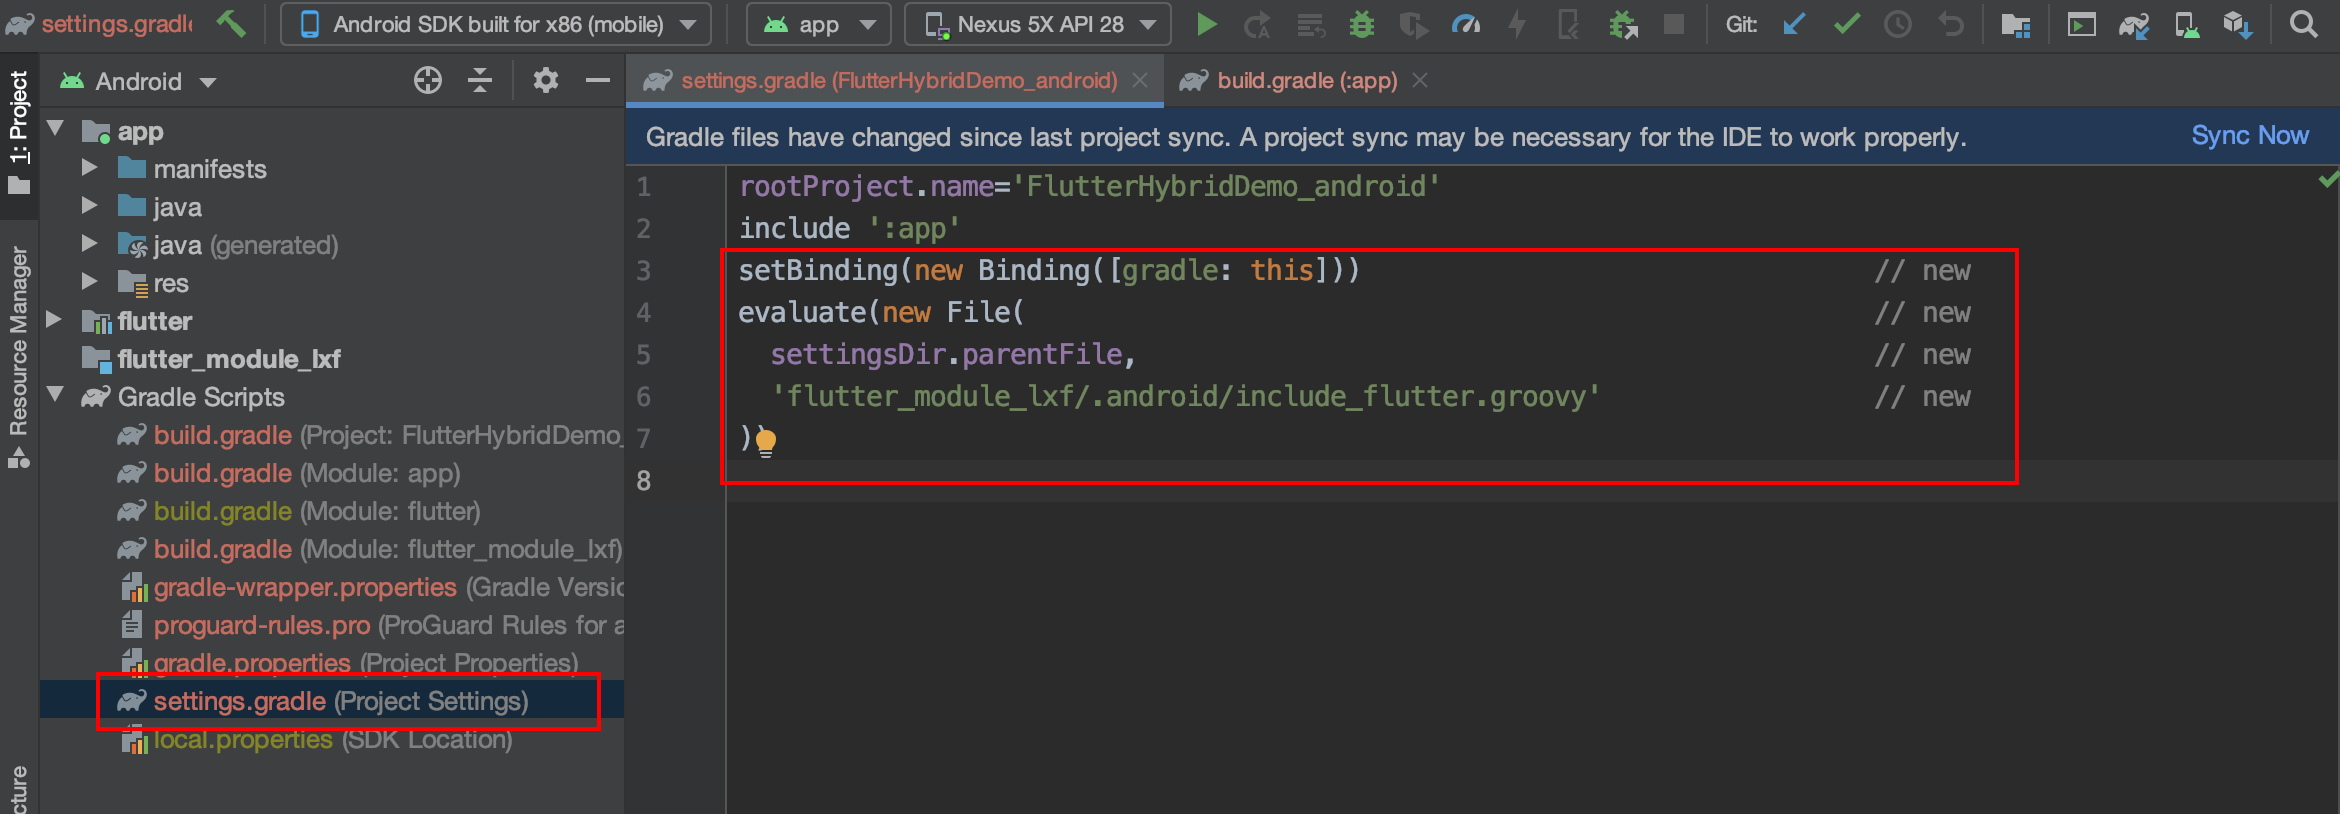
Task: Open the Profiler using the gauge icon
Action: (1465, 24)
